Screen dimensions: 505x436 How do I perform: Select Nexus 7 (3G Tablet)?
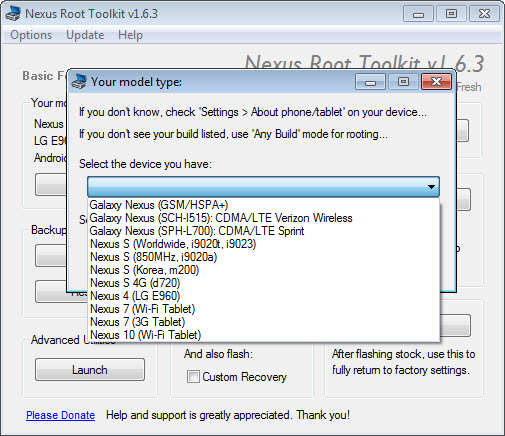(x=263, y=322)
